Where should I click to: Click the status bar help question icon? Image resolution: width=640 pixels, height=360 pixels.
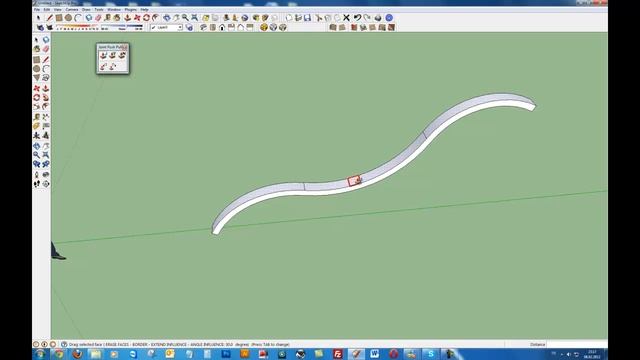coord(64,344)
